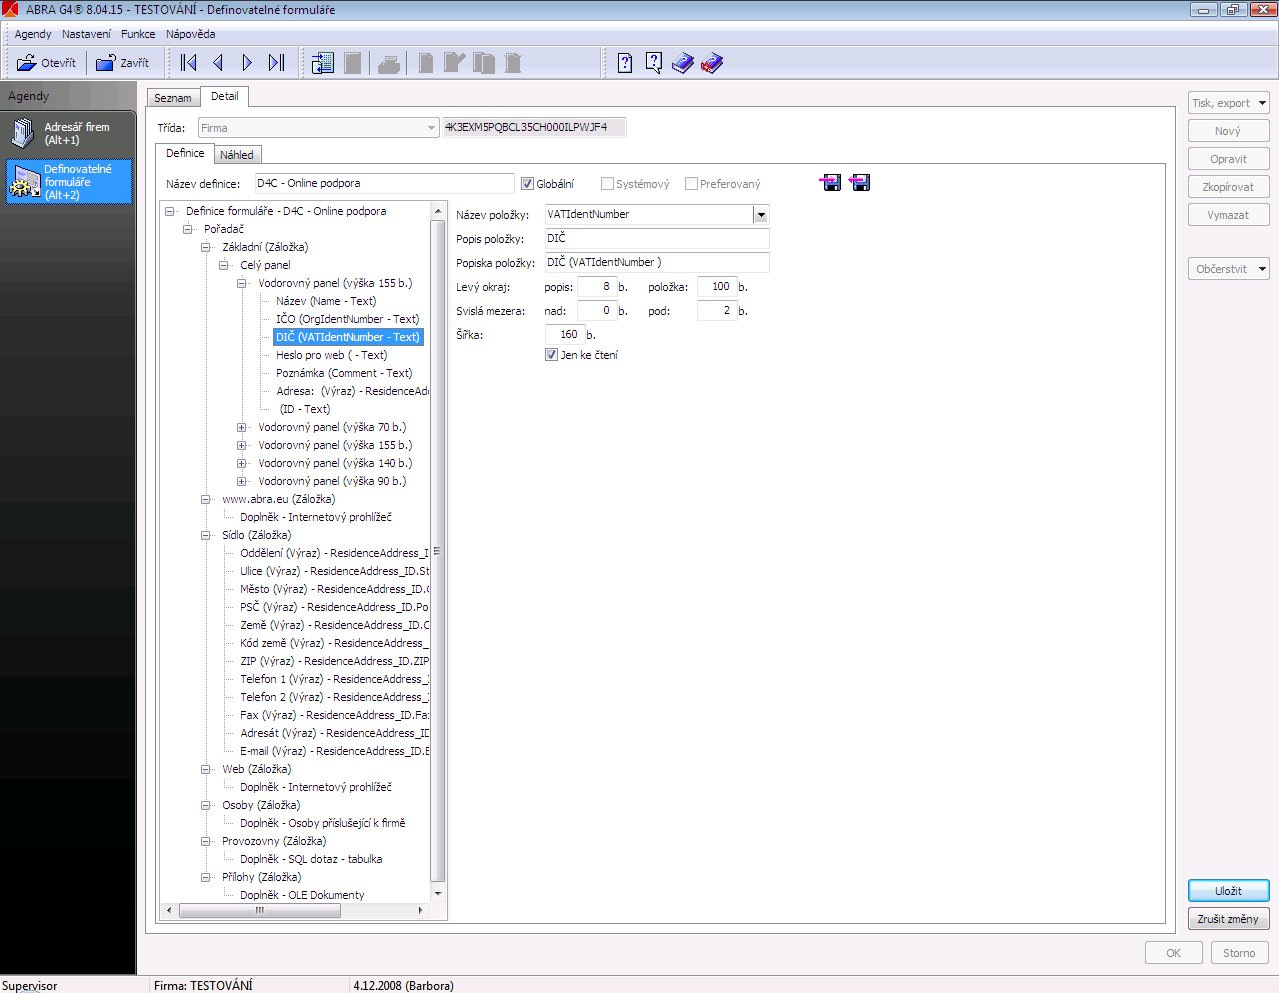Click the Otevřít open-folder toolbar button

pos(47,63)
